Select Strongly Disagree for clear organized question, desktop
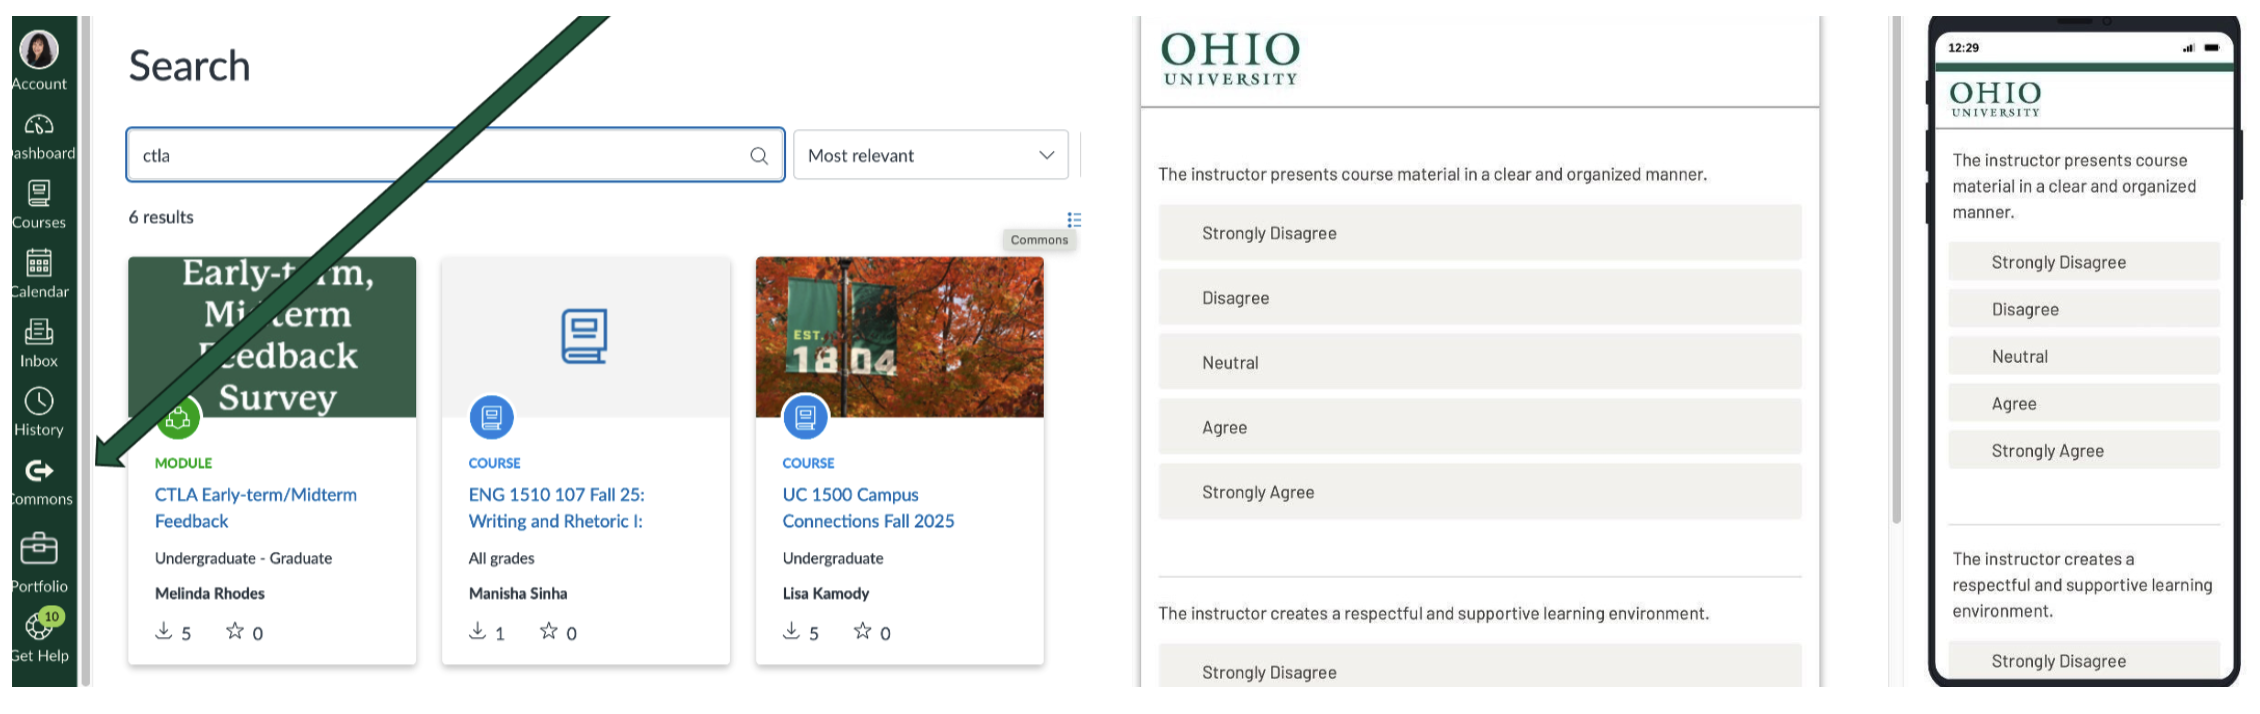2260x714 pixels. point(1480,233)
